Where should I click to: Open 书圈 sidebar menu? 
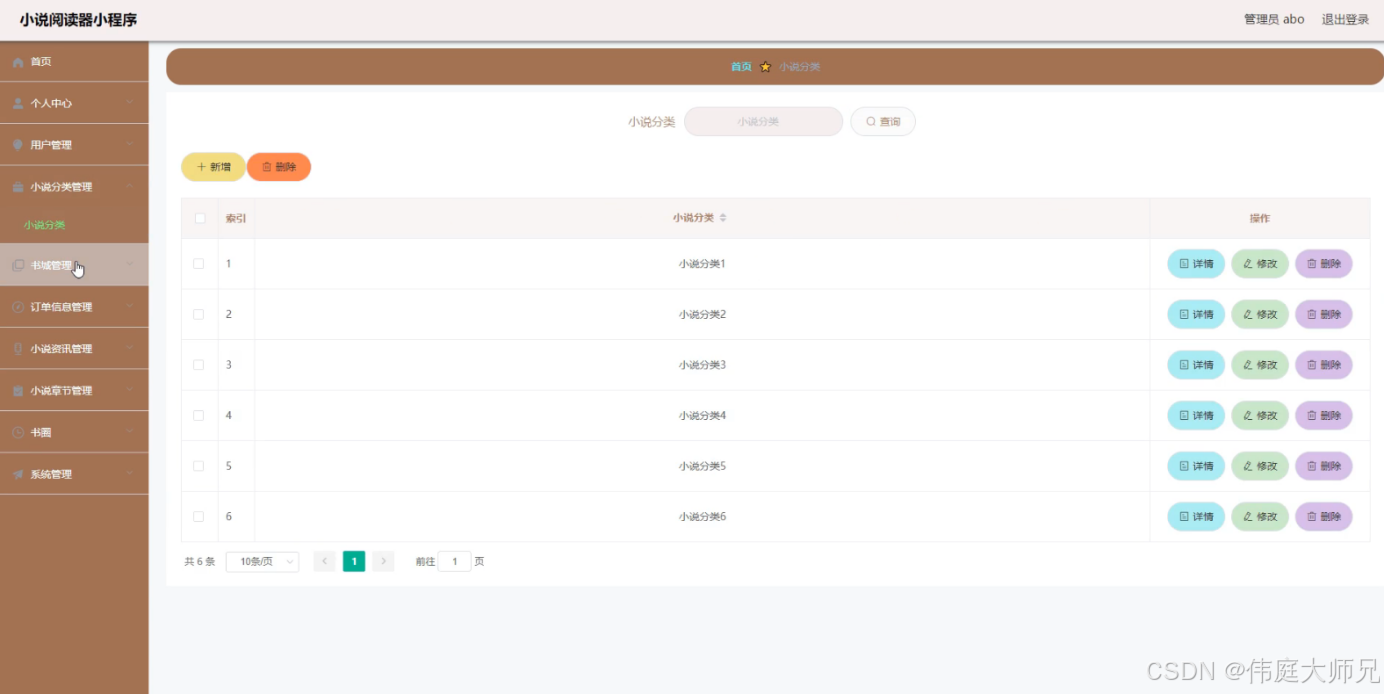tap(74, 433)
